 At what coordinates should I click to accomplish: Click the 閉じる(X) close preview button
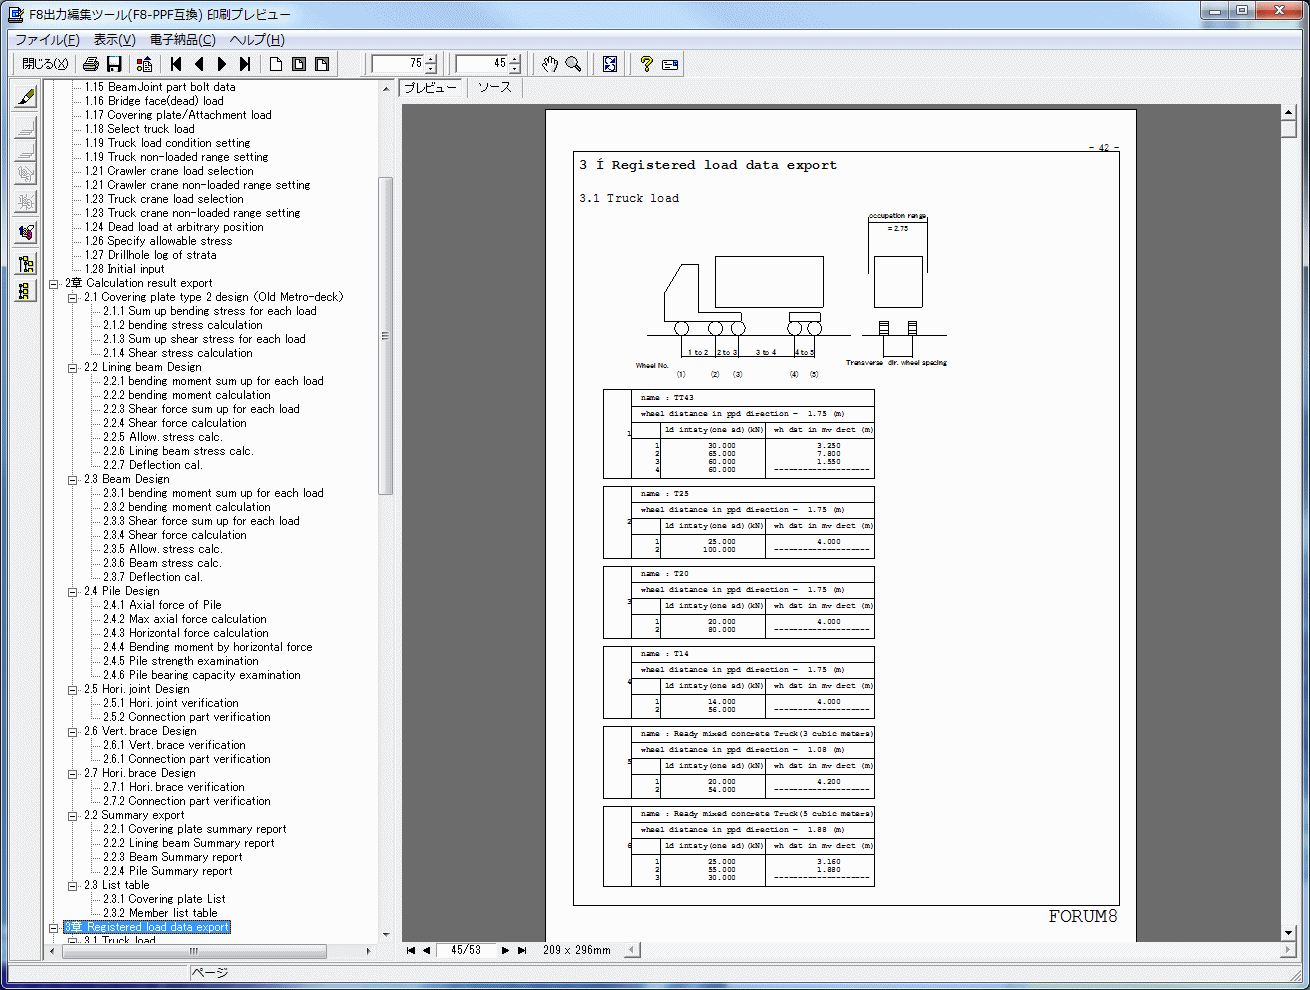pos(45,64)
